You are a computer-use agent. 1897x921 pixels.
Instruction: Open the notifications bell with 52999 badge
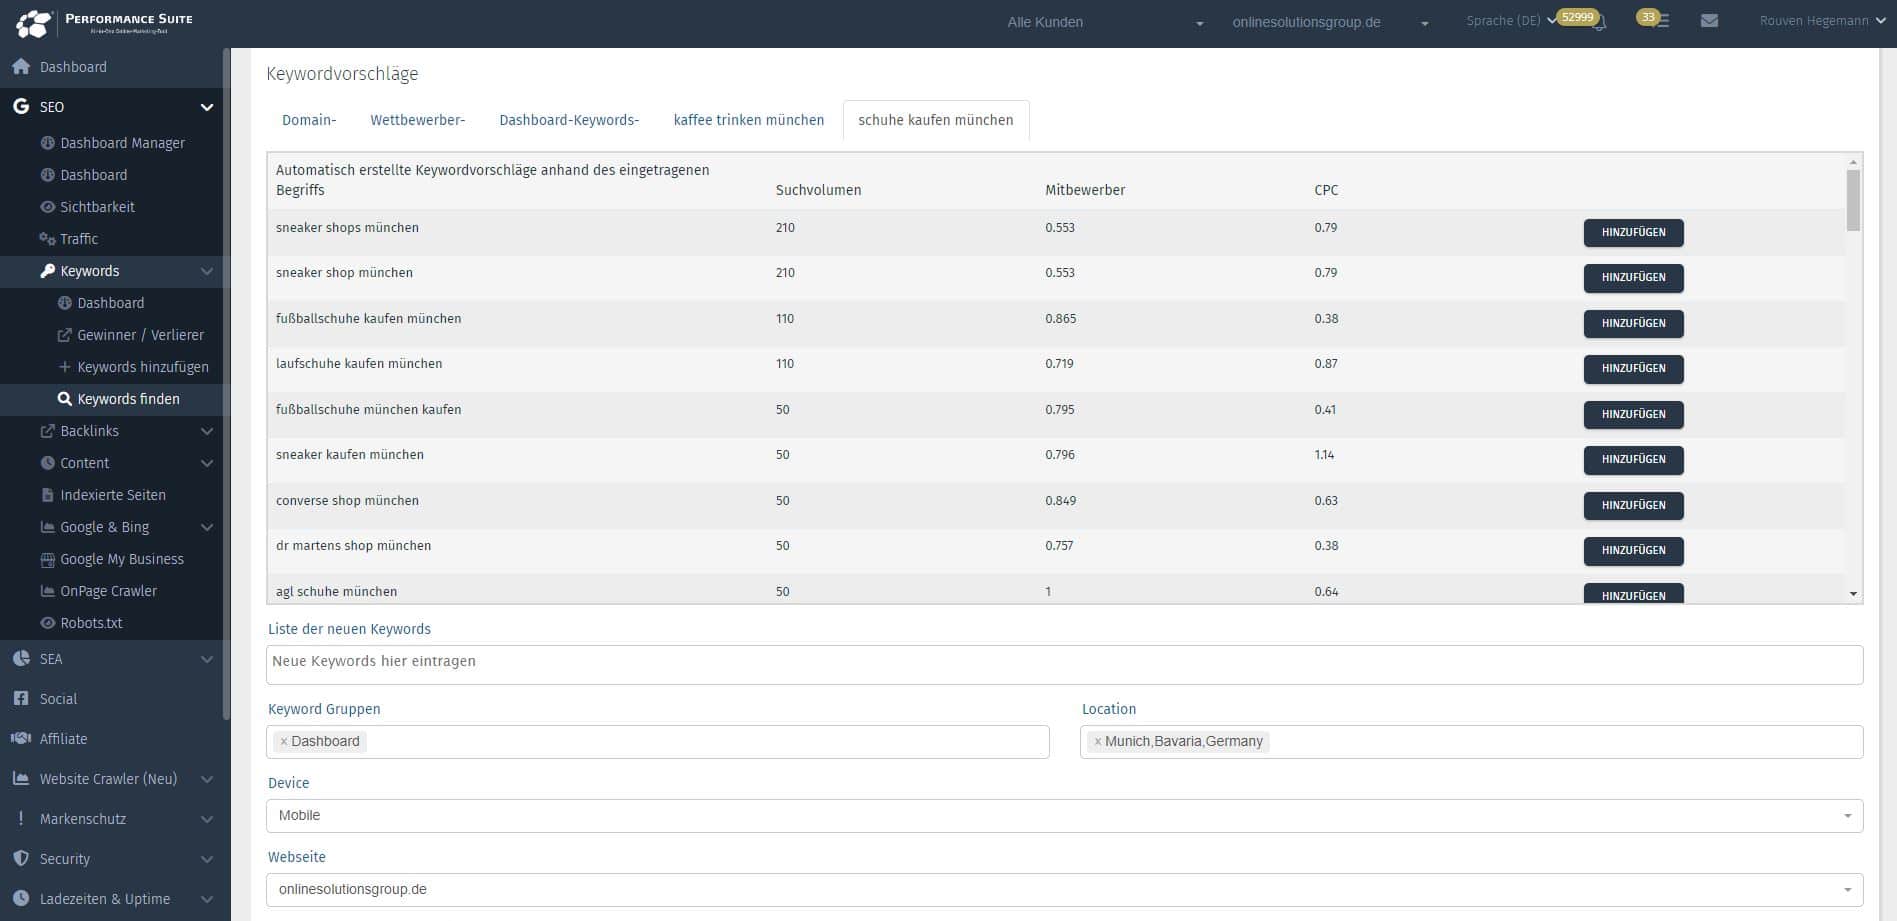(x=1599, y=22)
